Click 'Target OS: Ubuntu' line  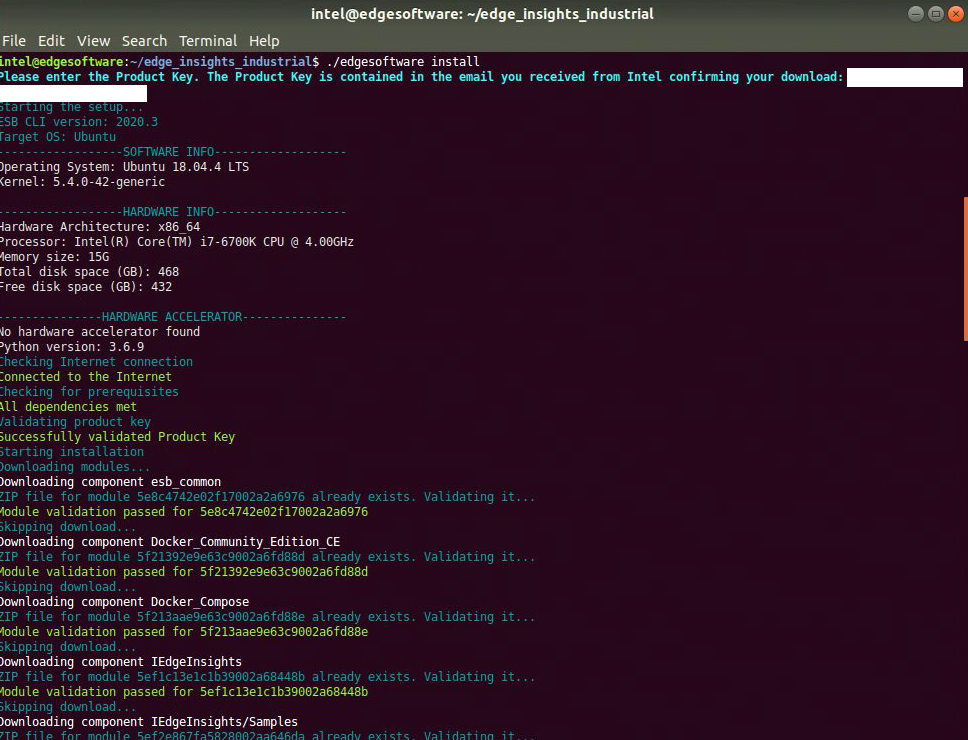click(58, 136)
